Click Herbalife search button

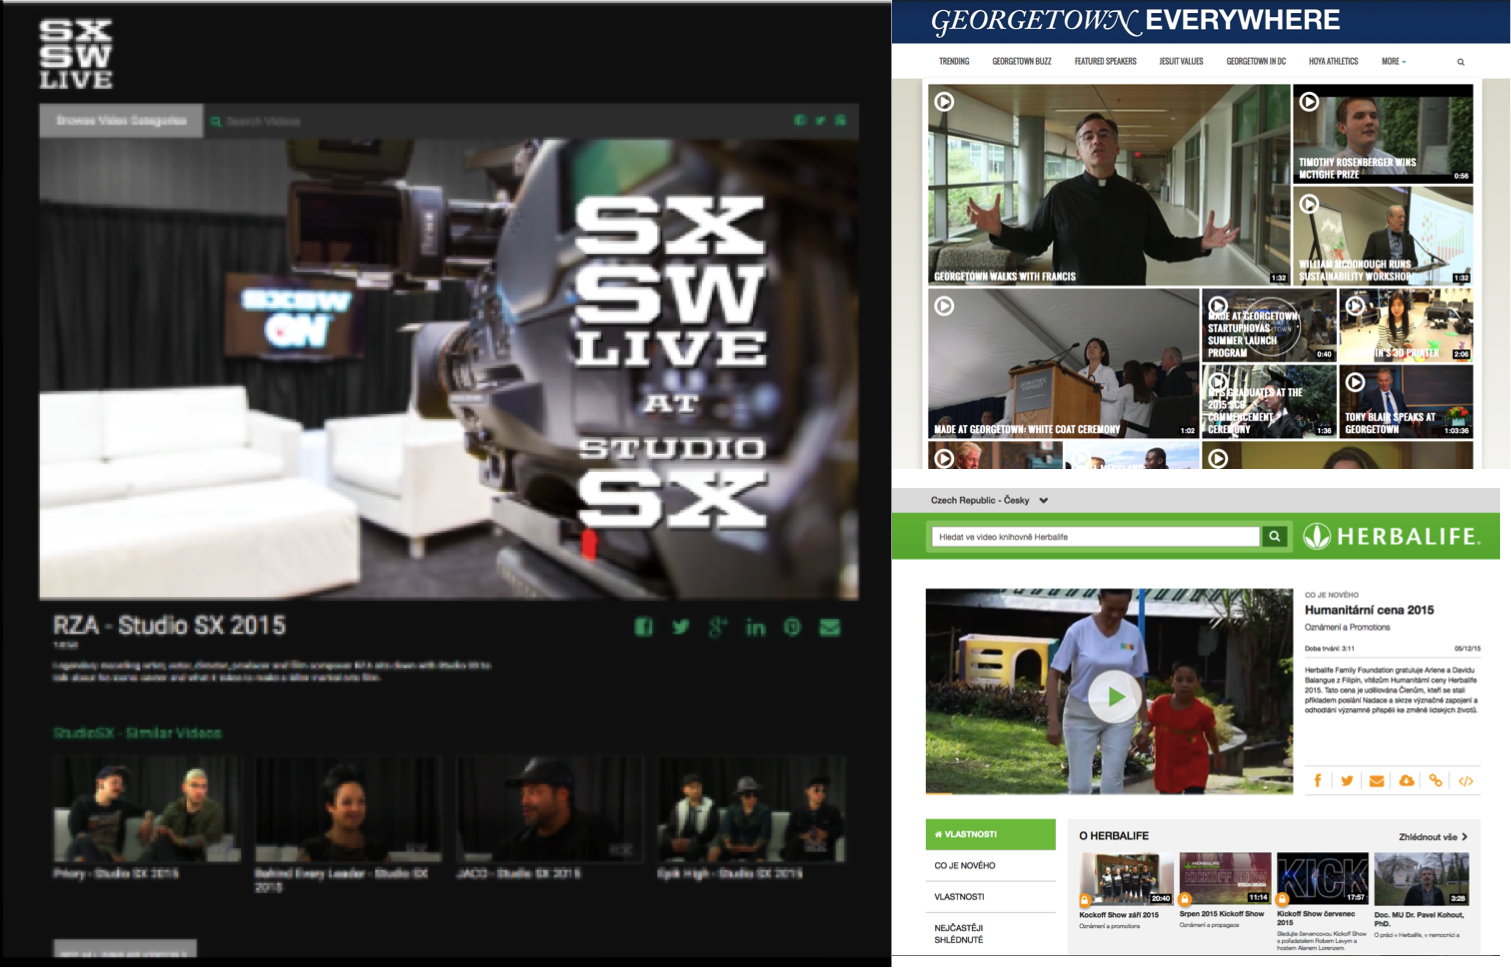point(1275,537)
